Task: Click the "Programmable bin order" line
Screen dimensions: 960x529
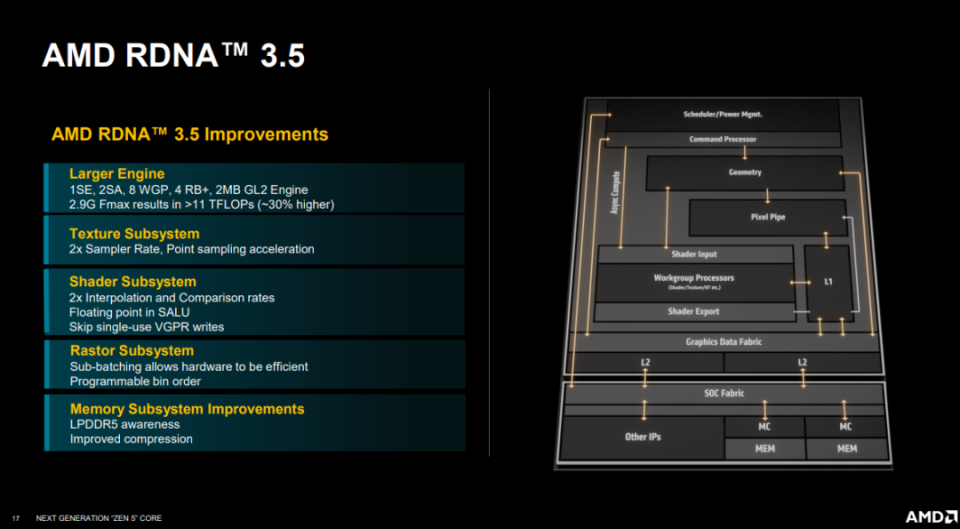Action: [135, 381]
